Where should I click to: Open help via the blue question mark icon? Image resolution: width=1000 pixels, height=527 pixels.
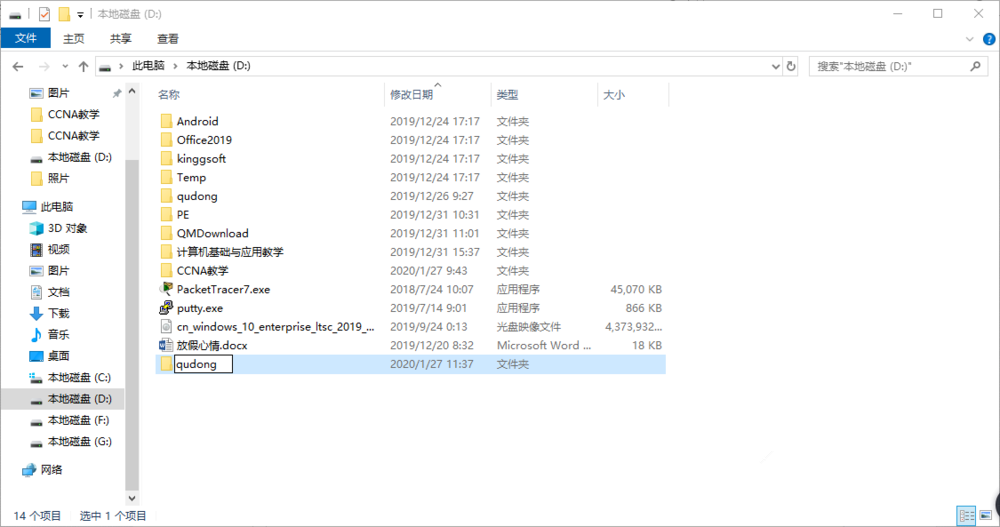tap(987, 39)
